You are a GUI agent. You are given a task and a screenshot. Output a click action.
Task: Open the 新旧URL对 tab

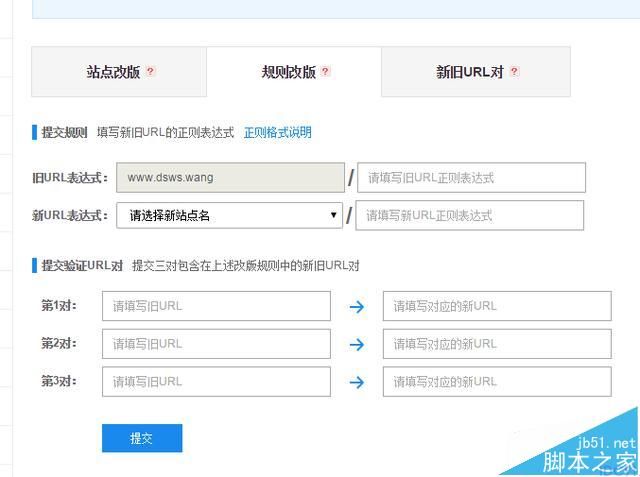click(476, 72)
